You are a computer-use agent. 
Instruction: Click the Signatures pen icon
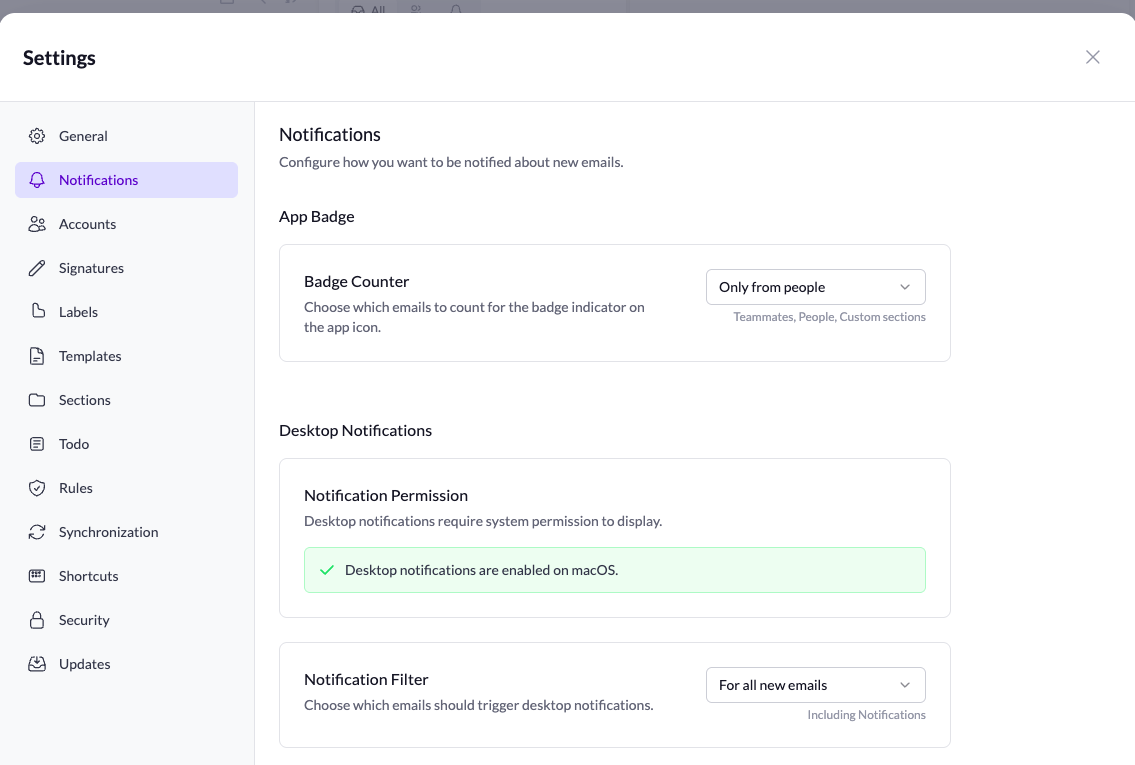click(x=37, y=268)
